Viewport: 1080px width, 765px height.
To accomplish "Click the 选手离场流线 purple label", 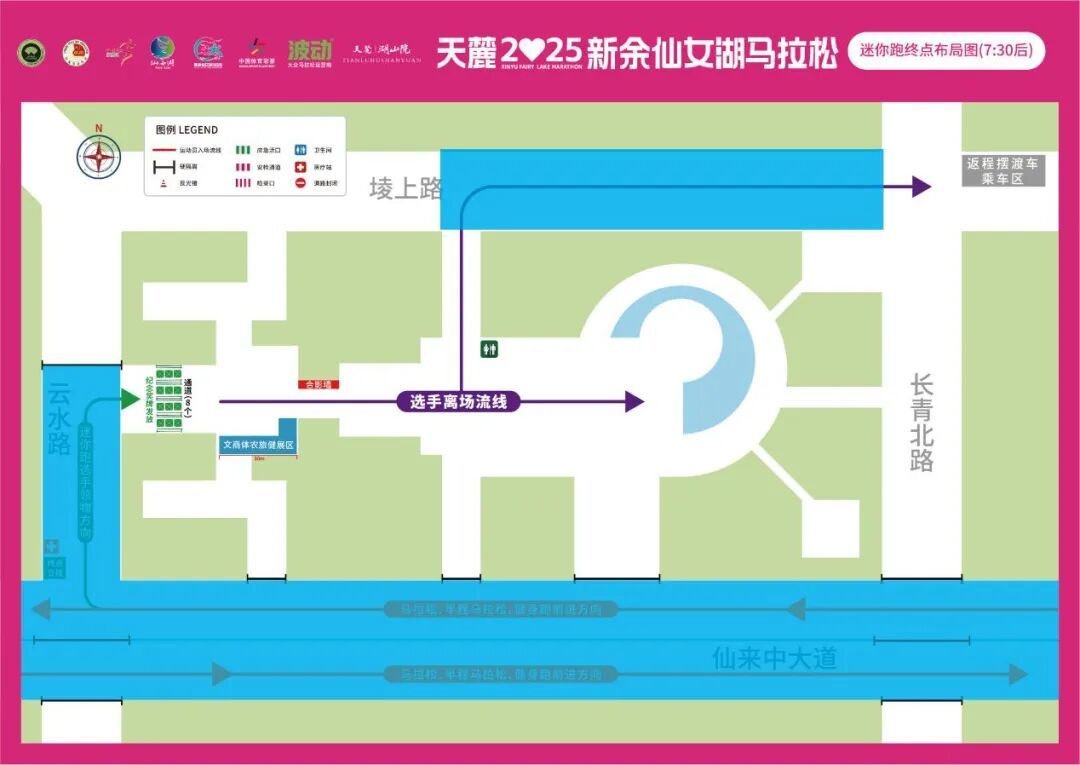I will pyautogui.click(x=458, y=401).
